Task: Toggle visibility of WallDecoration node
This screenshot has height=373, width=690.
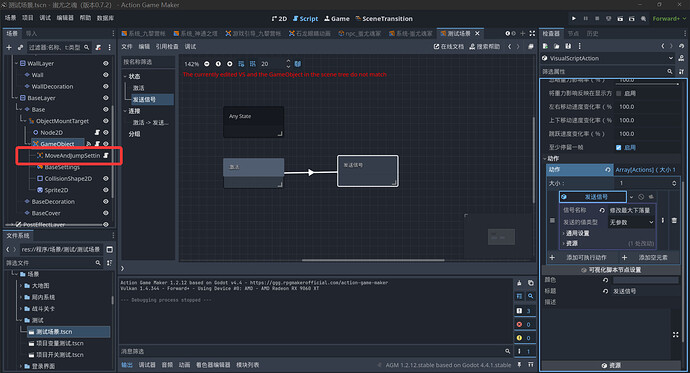Action: 106,86
